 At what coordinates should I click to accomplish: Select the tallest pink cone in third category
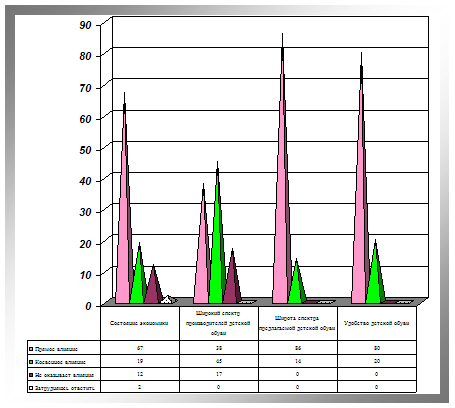tap(282, 173)
